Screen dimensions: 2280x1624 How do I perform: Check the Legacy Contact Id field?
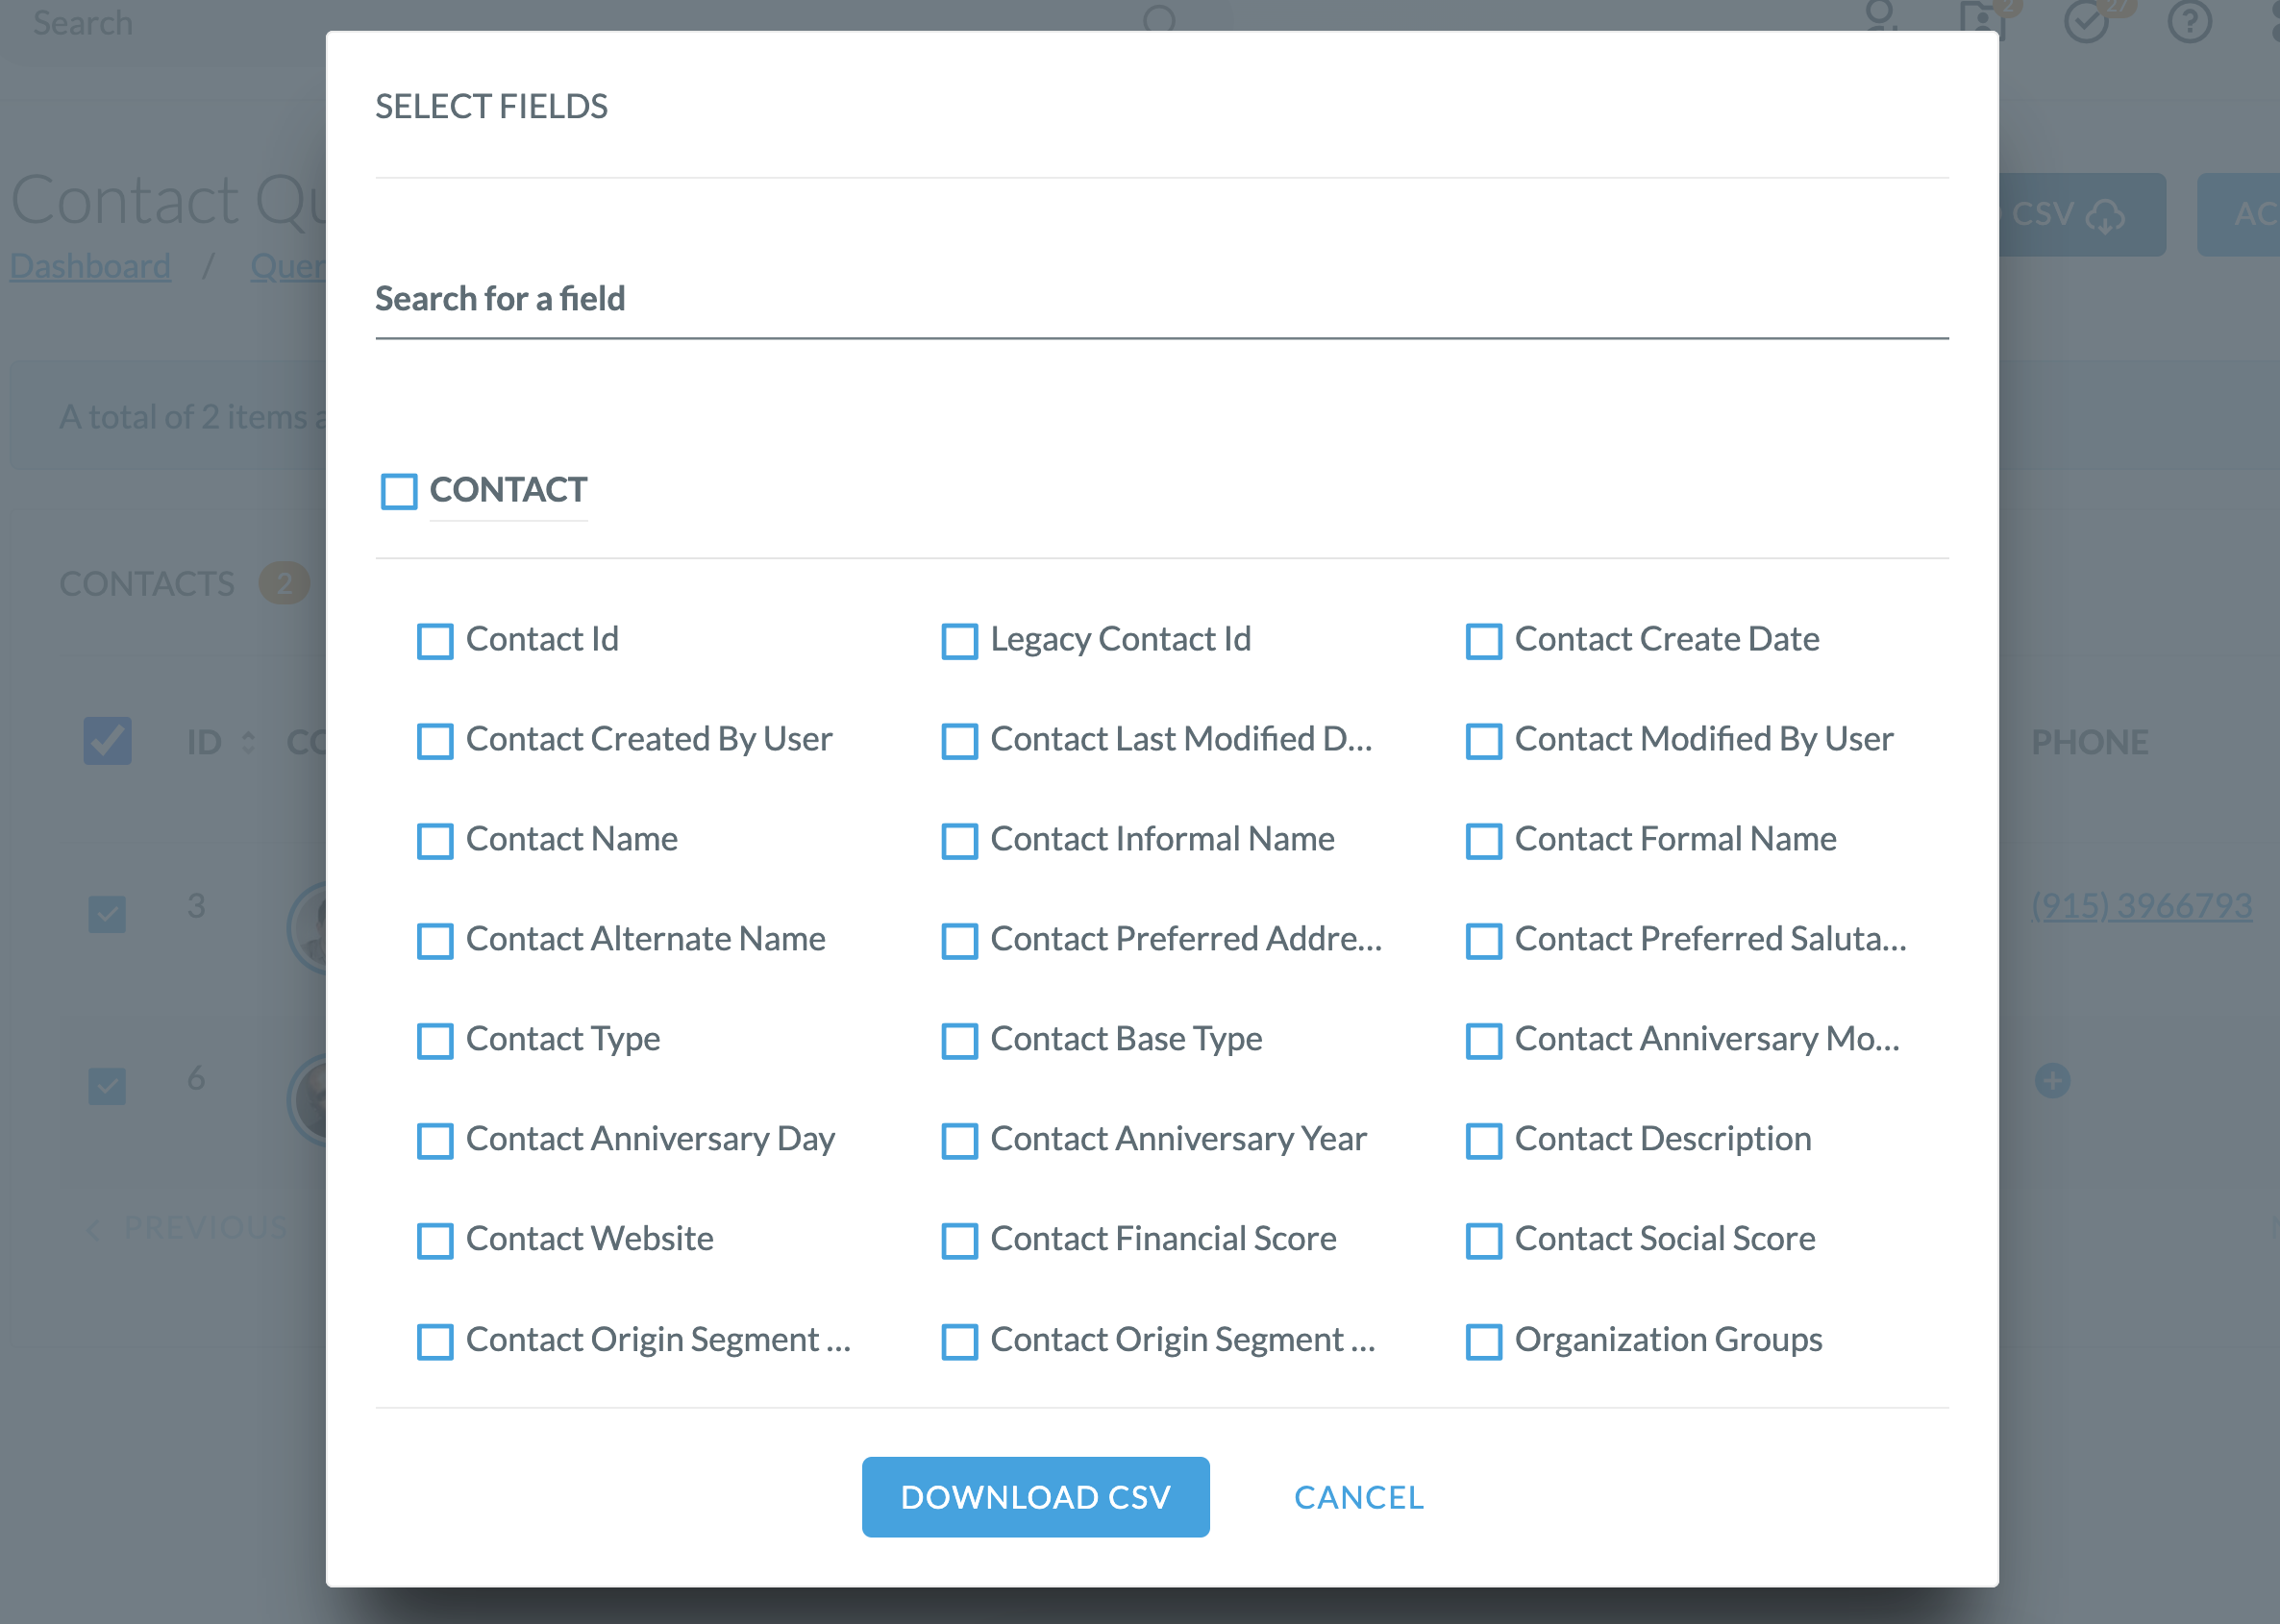pyautogui.click(x=959, y=641)
